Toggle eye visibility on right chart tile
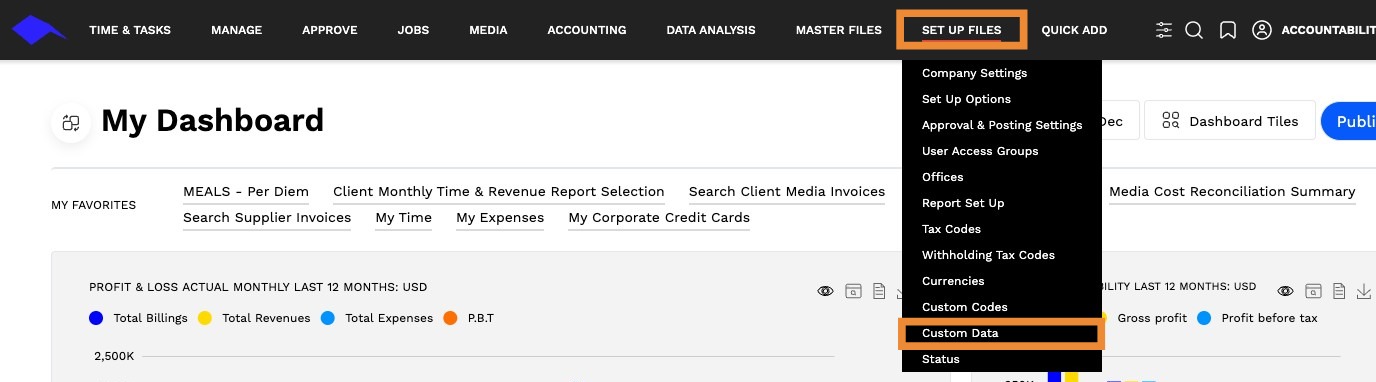 (x=1286, y=291)
